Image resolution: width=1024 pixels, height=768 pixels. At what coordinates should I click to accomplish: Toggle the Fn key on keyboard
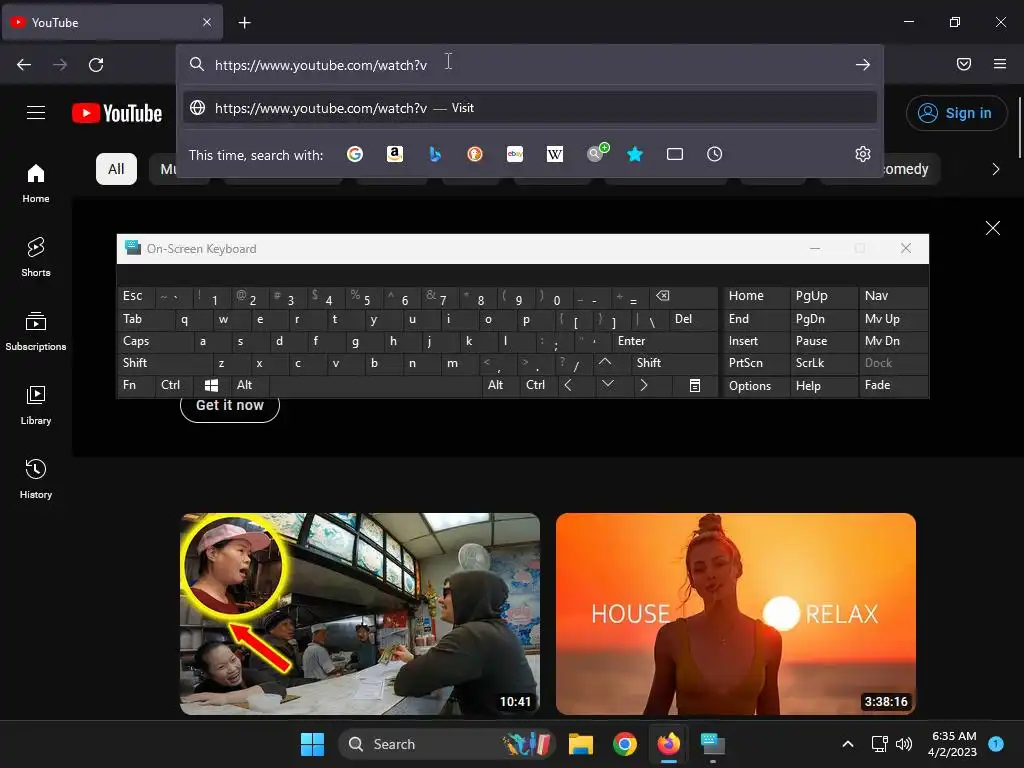click(x=136, y=385)
